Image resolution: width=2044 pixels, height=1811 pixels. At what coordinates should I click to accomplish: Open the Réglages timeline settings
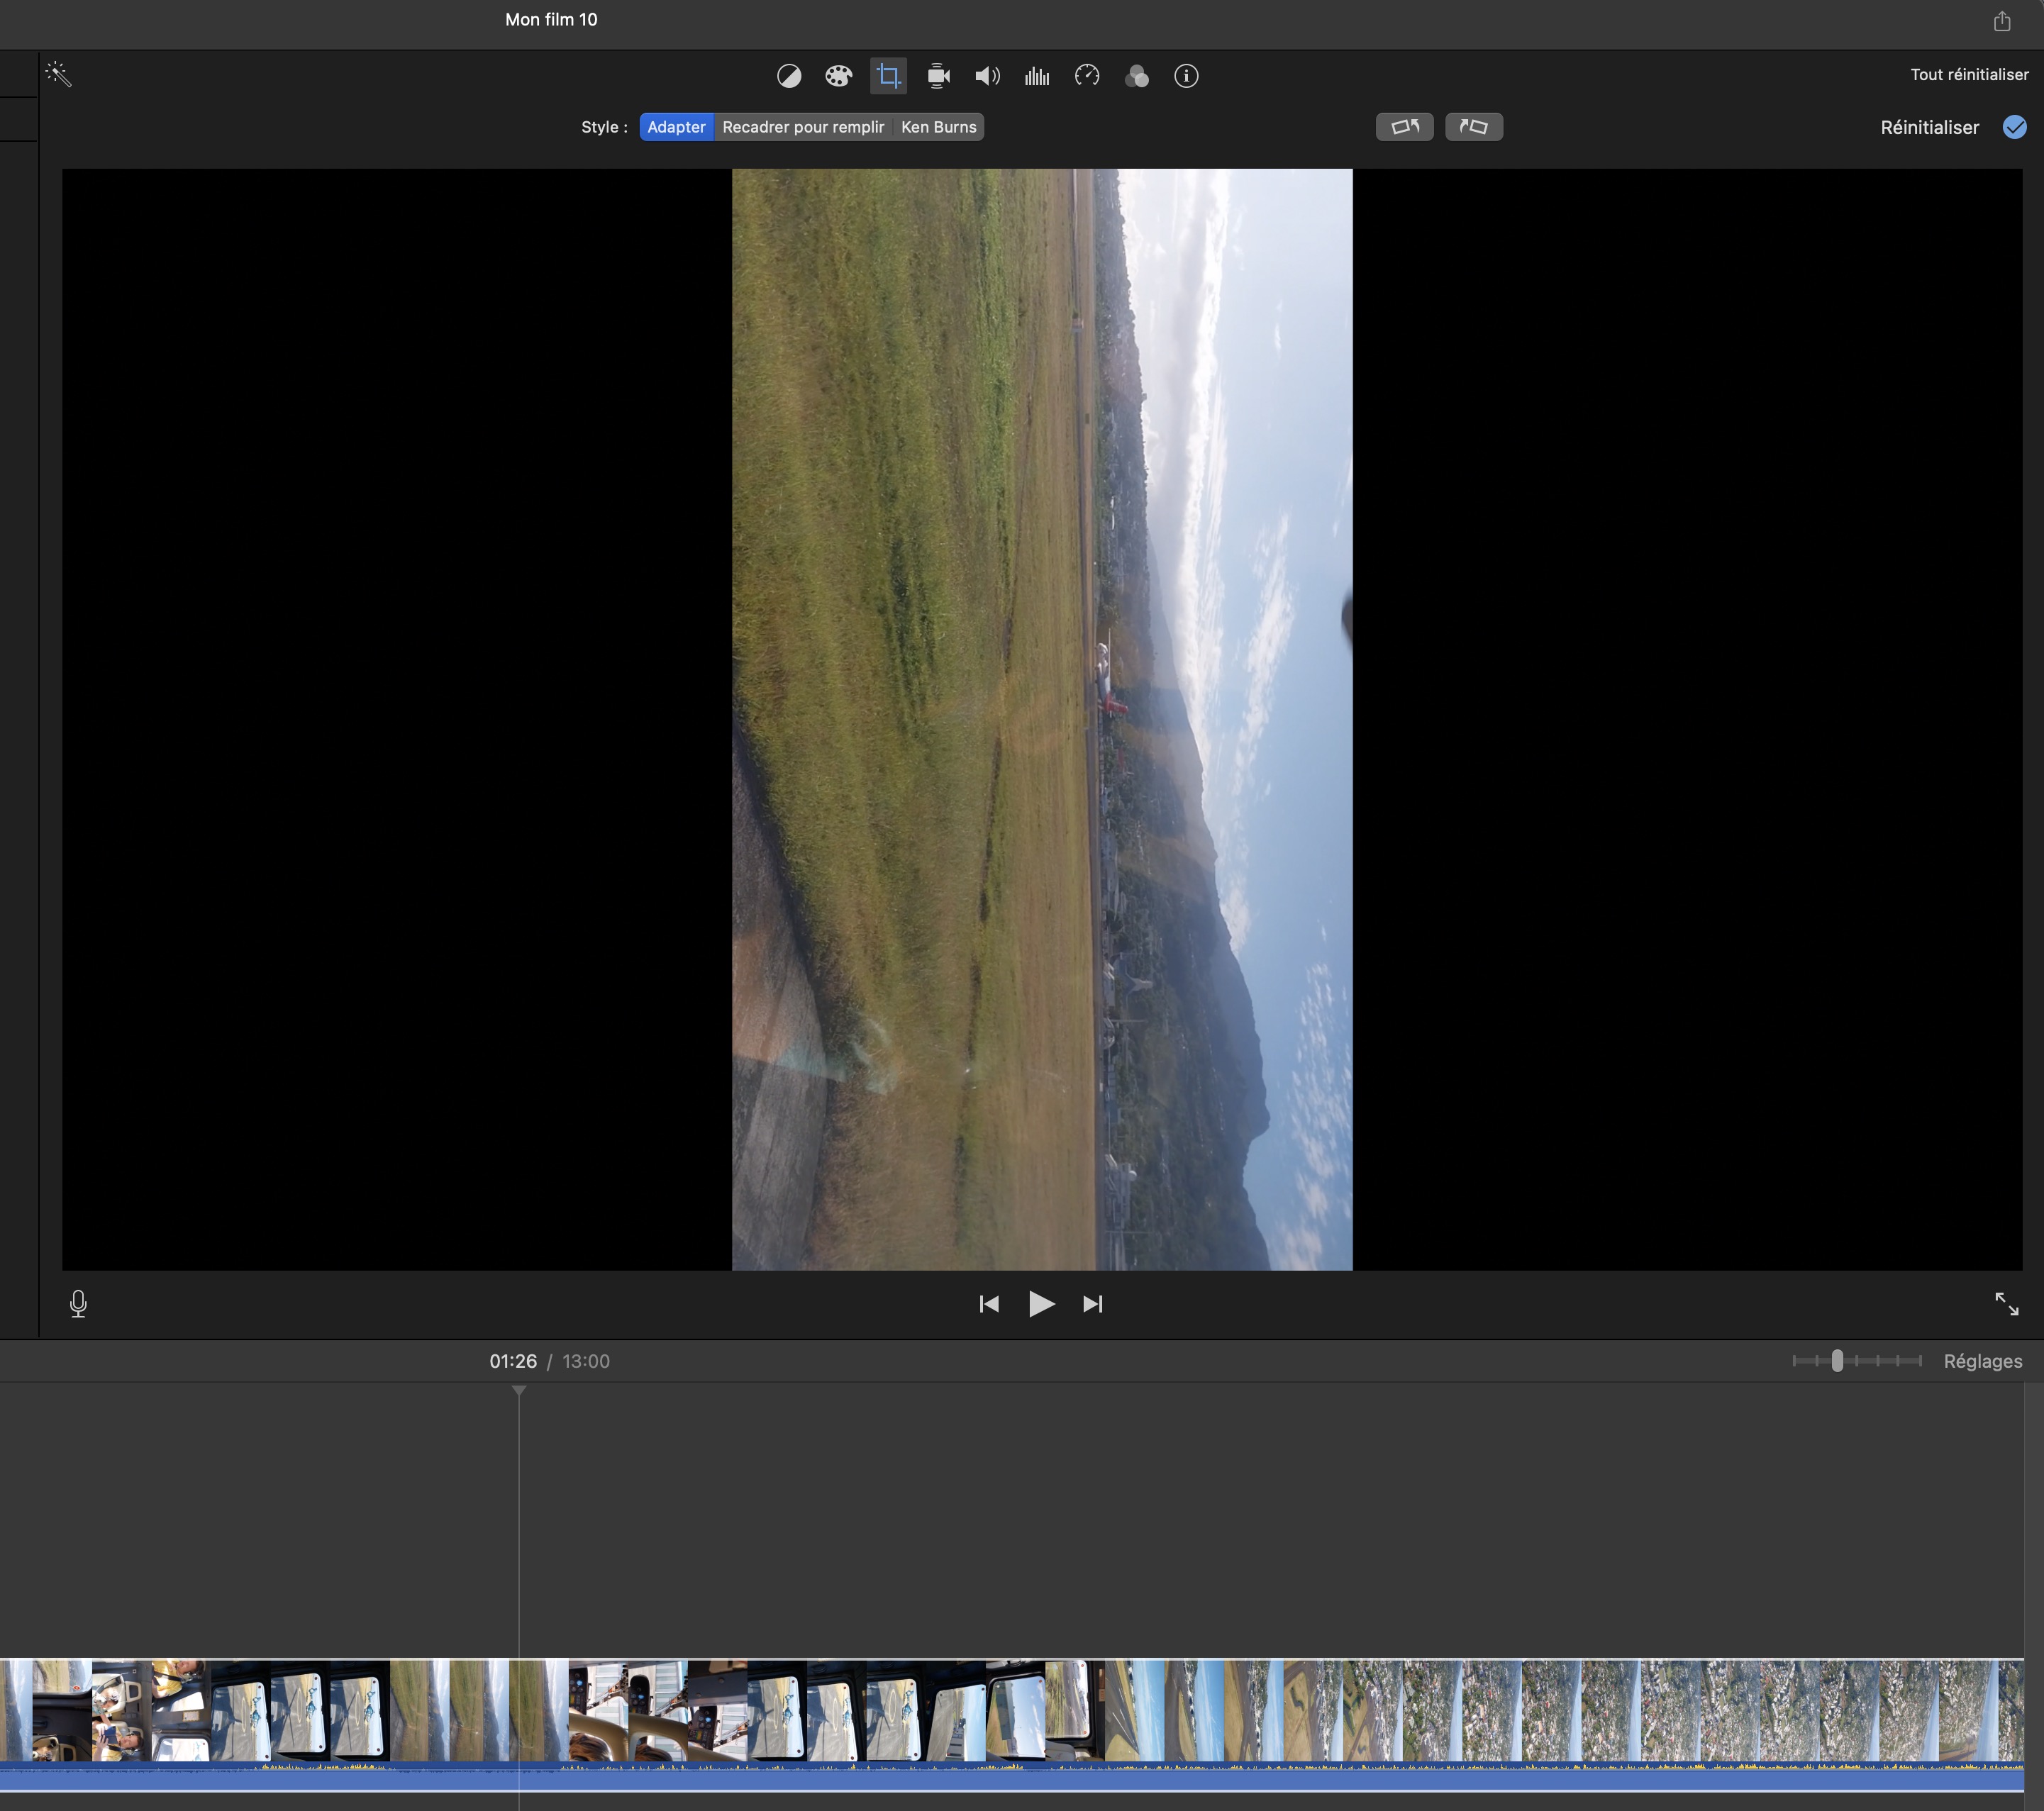1982,1361
